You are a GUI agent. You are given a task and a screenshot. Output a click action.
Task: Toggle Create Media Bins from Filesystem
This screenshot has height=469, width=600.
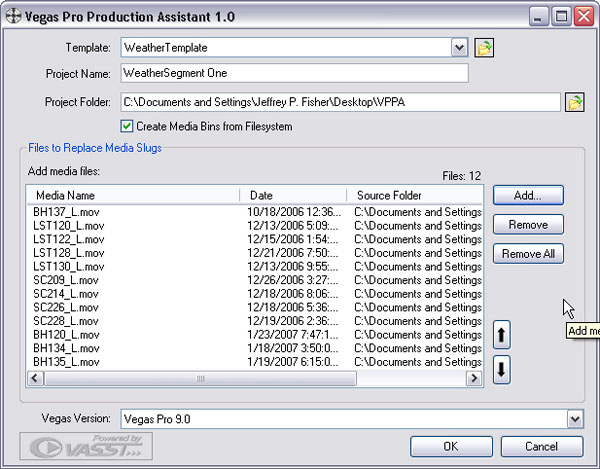(x=127, y=126)
